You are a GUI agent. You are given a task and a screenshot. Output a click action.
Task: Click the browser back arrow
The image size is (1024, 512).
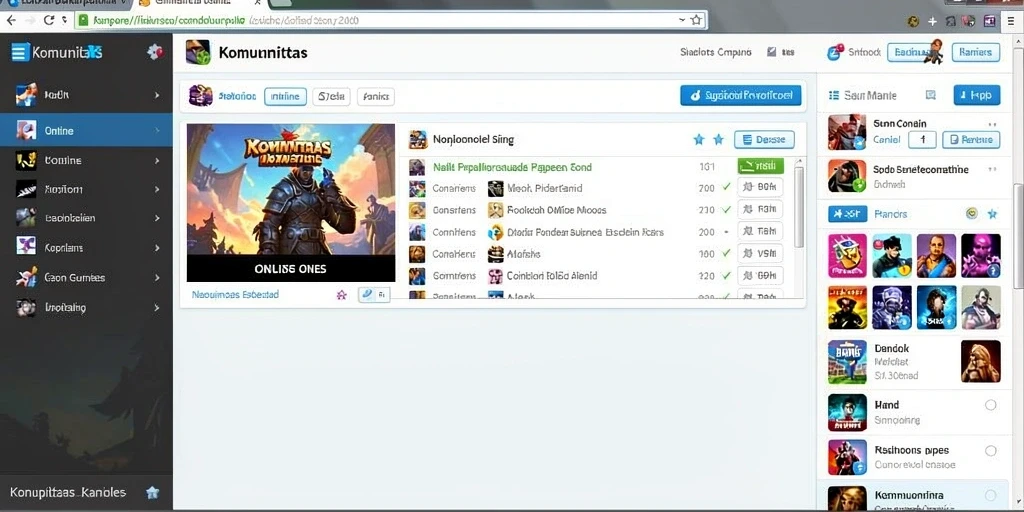pos(11,20)
